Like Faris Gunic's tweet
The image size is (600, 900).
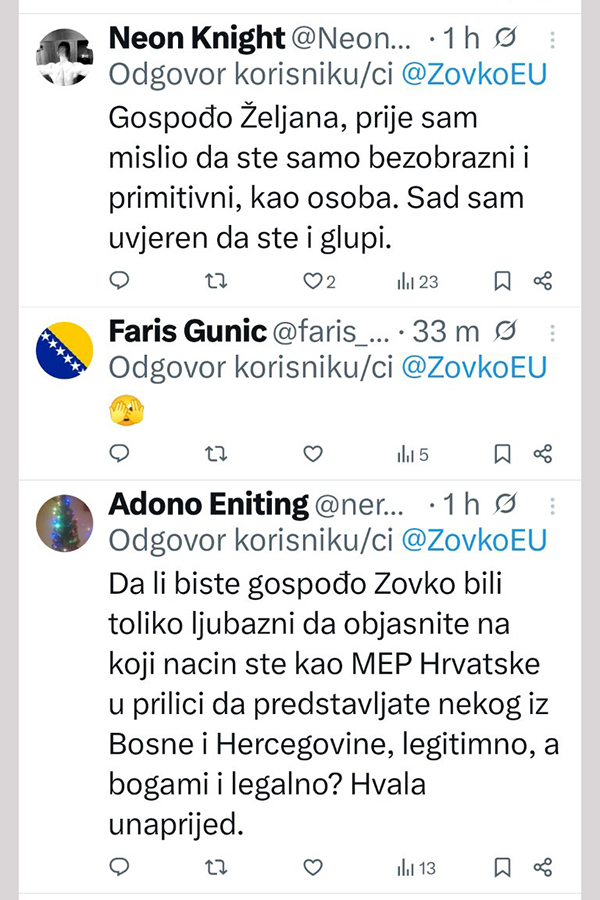click(312, 454)
